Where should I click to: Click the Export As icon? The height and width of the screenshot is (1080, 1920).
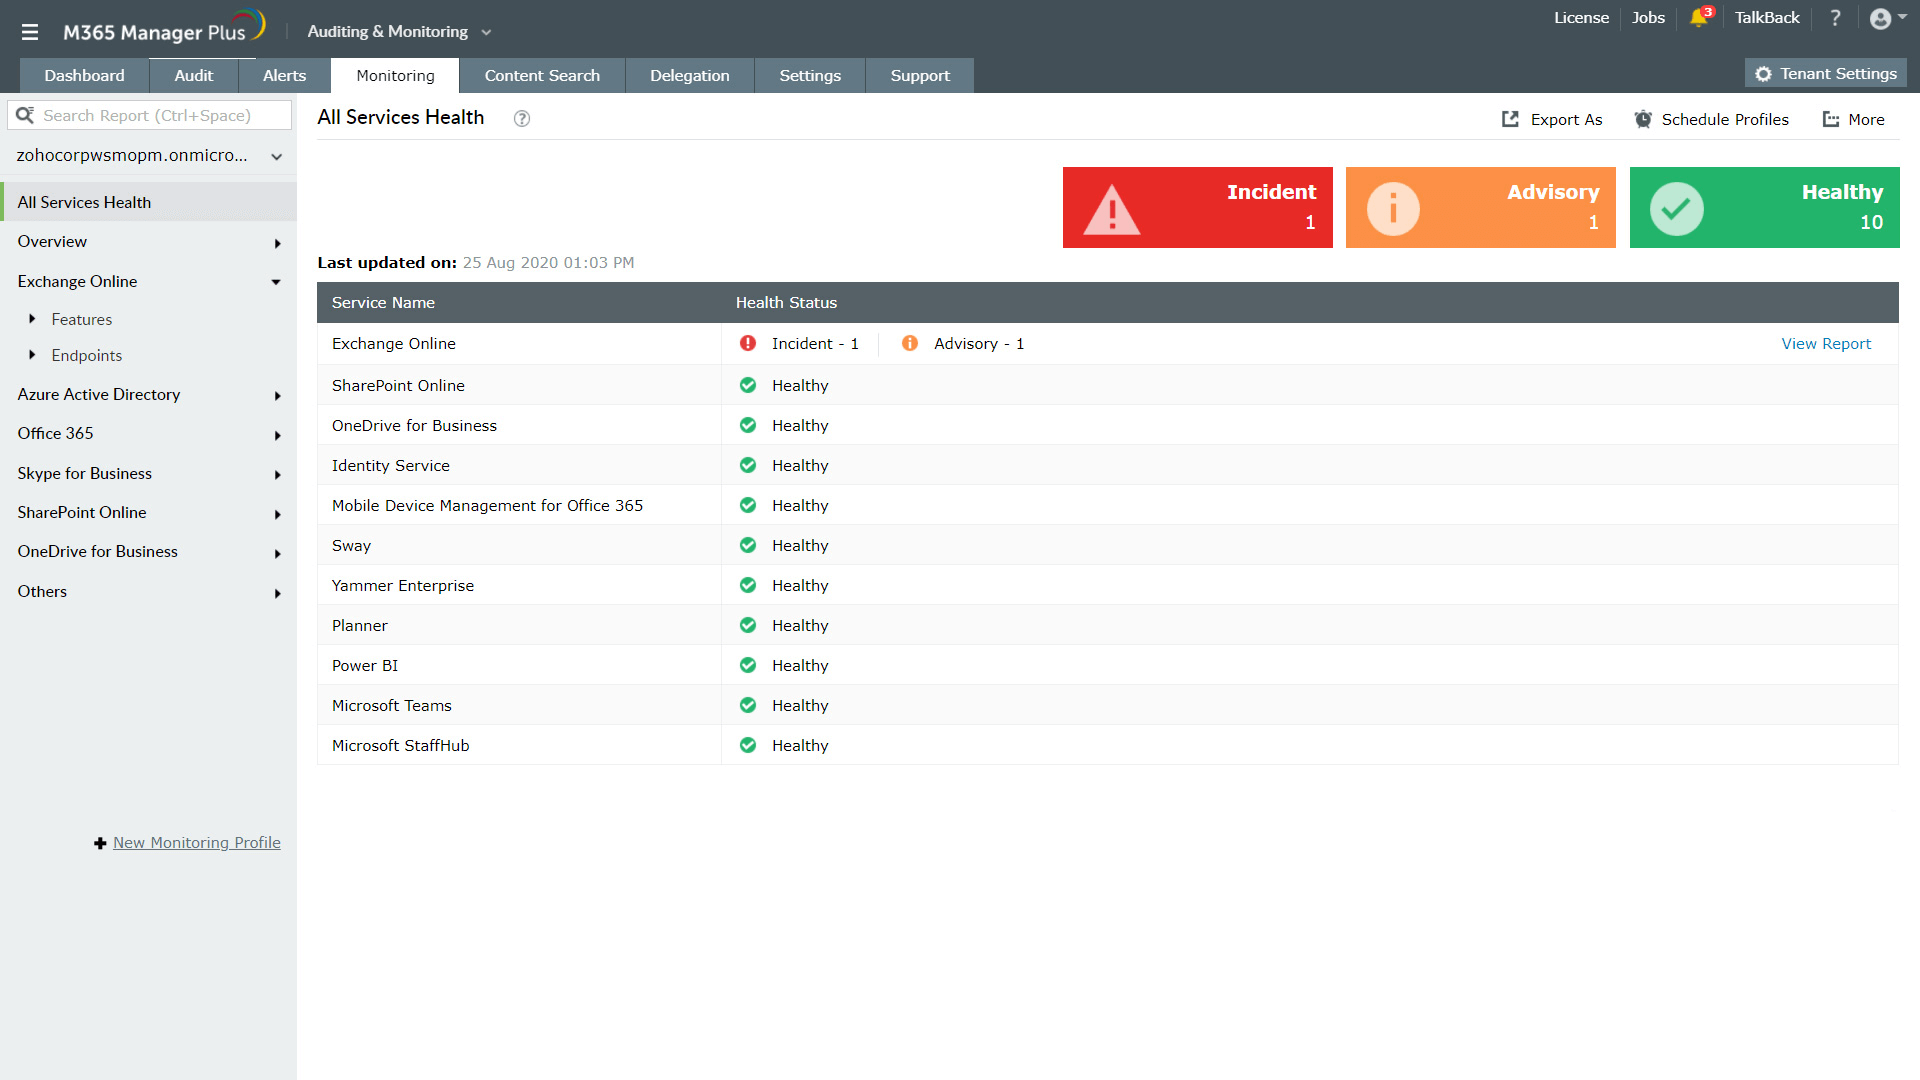(1510, 119)
